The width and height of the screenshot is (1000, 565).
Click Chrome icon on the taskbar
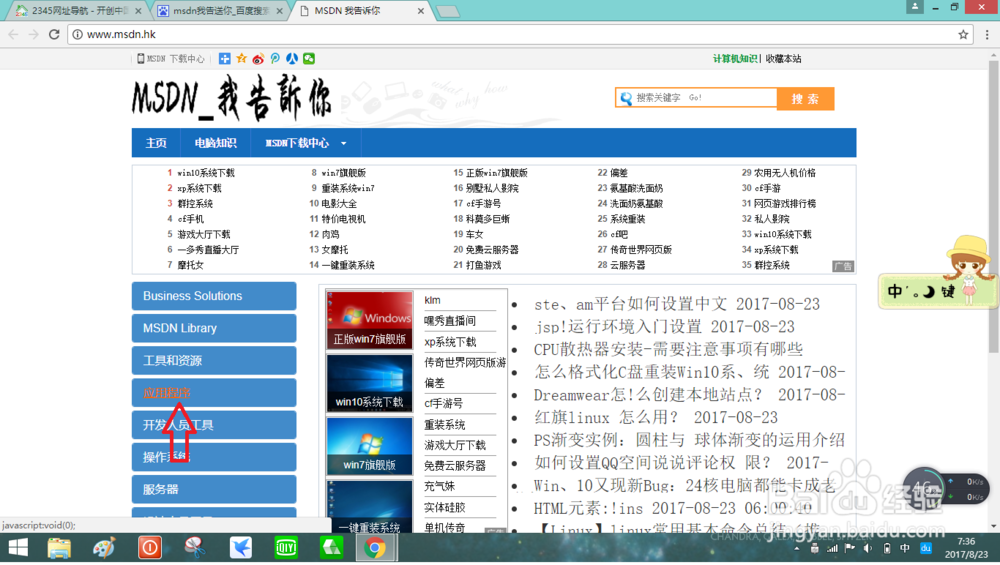click(x=376, y=548)
